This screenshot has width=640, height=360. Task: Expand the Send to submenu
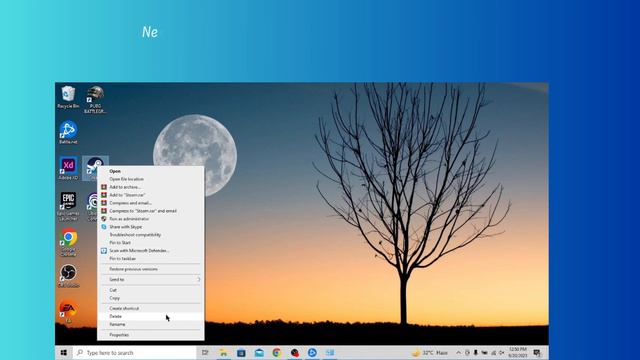click(x=150, y=280)
